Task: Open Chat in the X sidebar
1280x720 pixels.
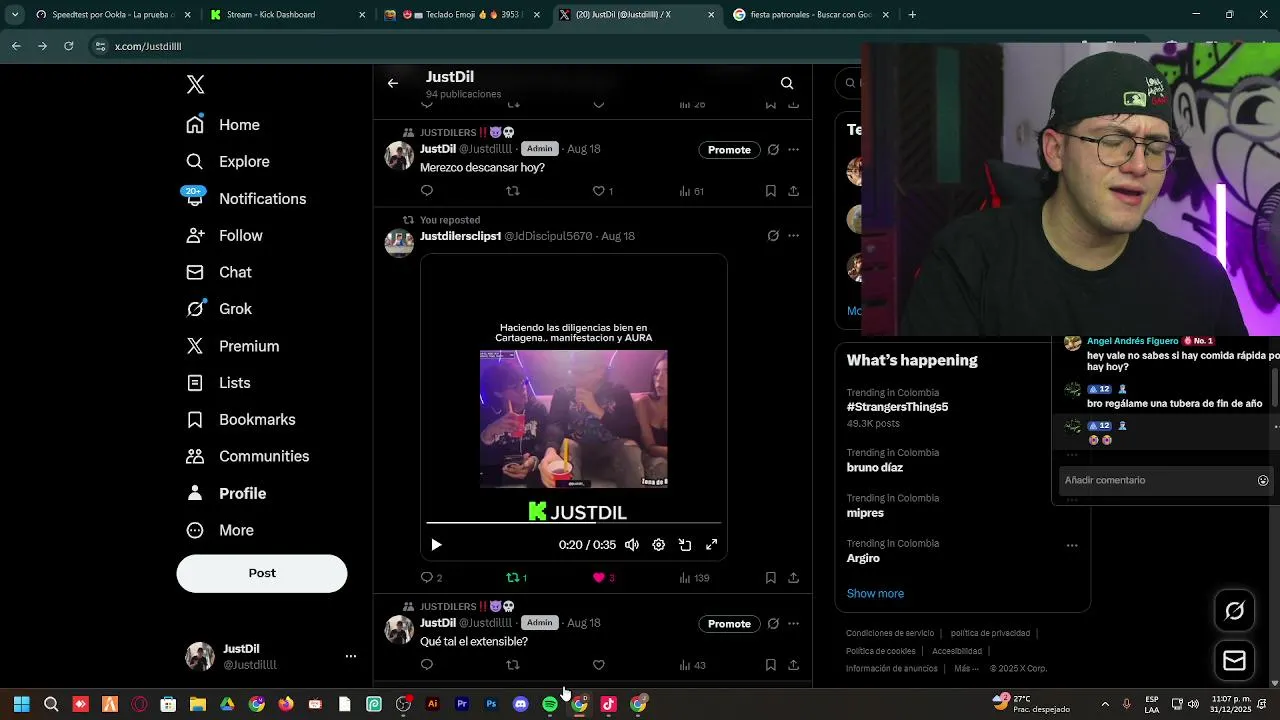Action: pyautogui.click(x=219, y=273)
